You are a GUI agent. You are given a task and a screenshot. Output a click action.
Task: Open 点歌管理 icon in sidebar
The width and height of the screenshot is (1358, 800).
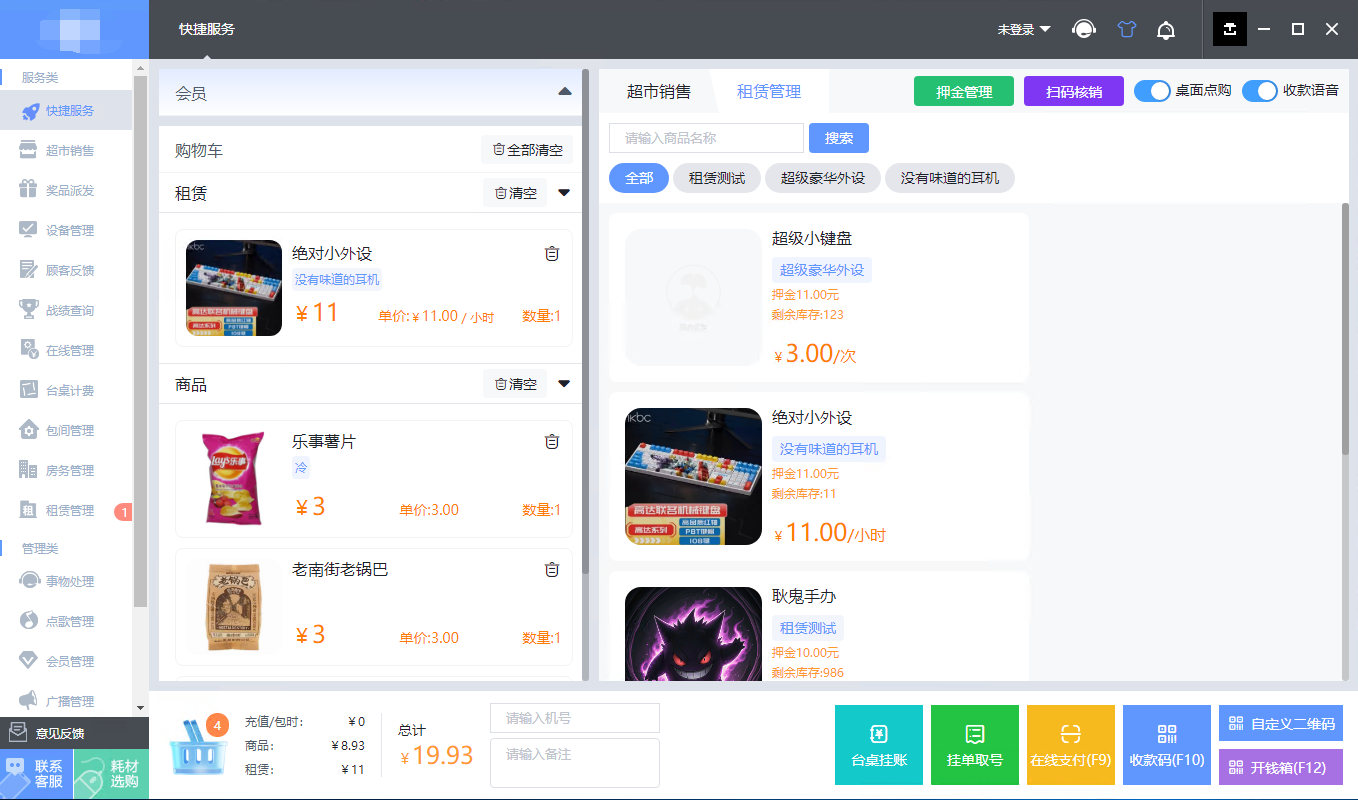point(29,622)
